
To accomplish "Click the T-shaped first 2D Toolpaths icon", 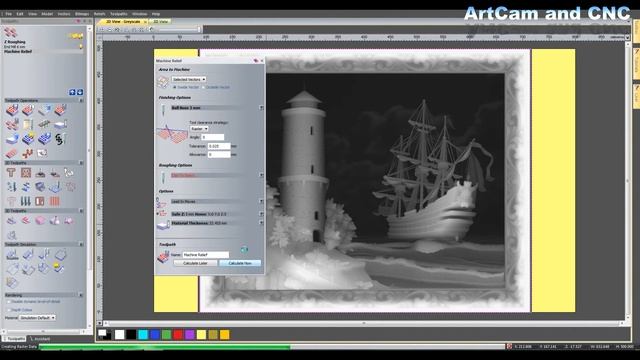I will click(11, 173).
